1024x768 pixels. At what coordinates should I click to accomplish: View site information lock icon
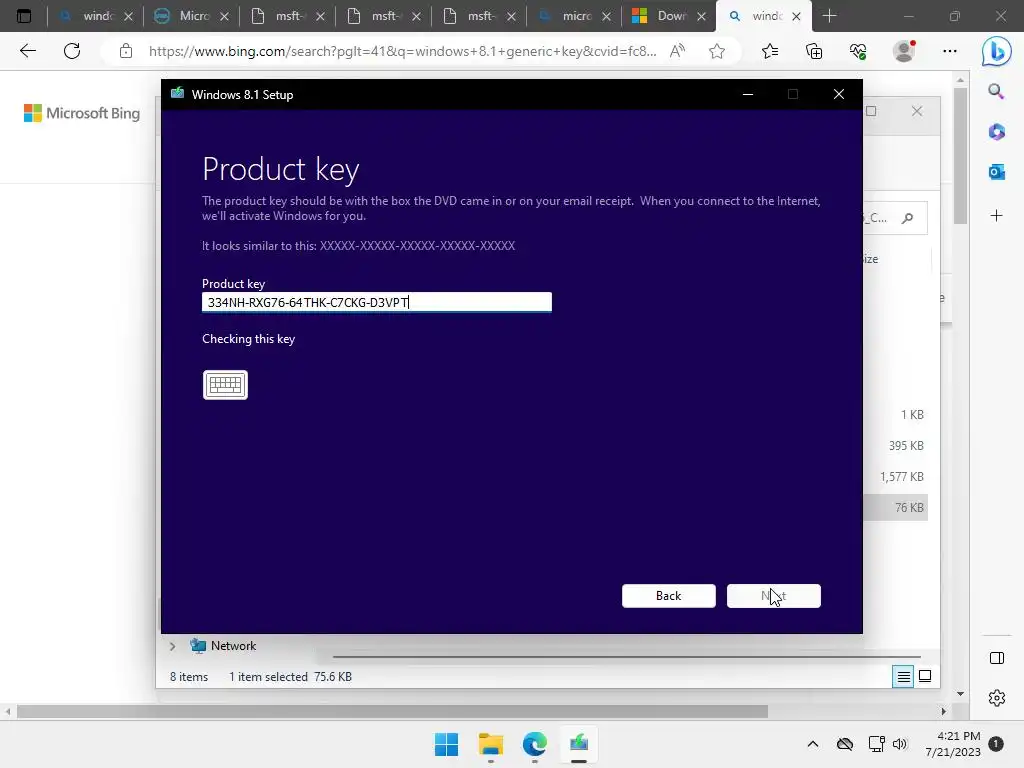click(x=126, y=51)
